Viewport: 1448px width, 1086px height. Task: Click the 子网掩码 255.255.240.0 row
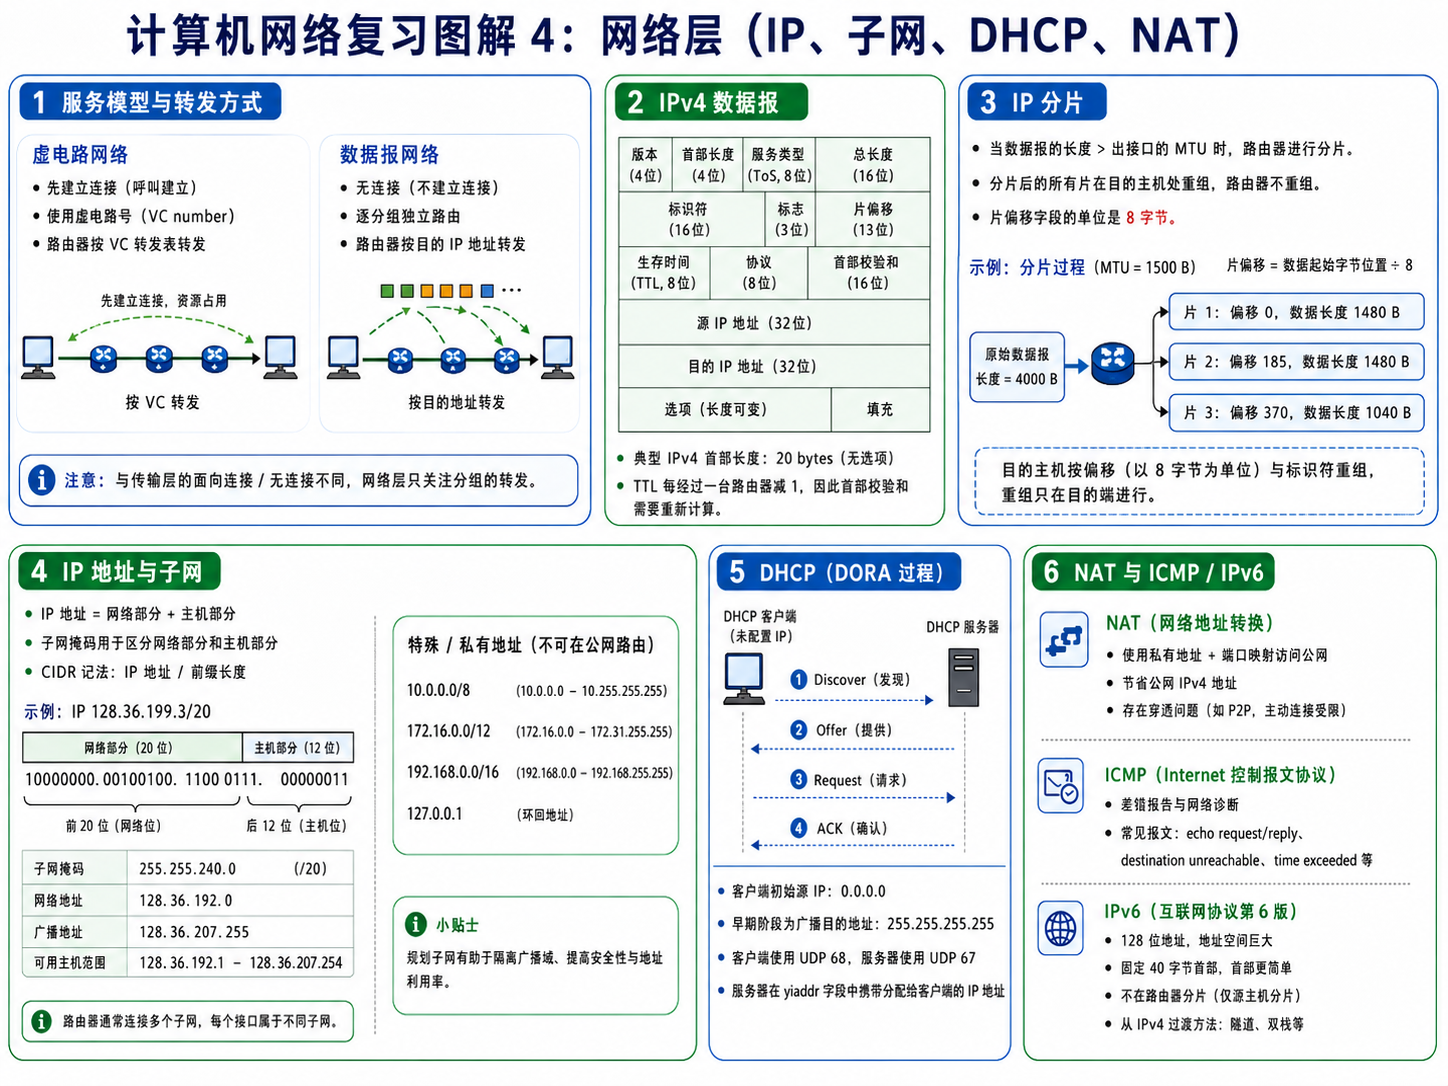188,868
